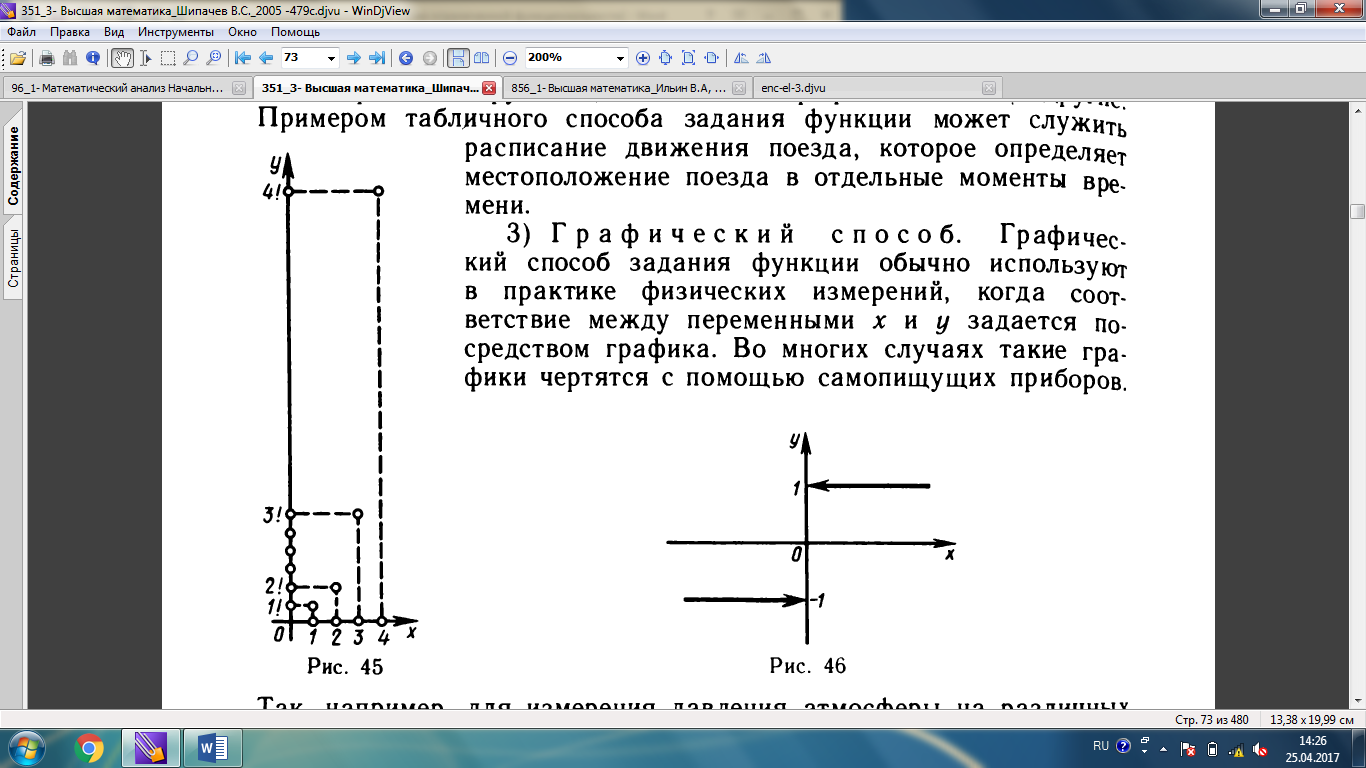Go to the previous page
The width and height of the screenshot is (1366, 768).
pyautogui.click(x=266, y=58)
